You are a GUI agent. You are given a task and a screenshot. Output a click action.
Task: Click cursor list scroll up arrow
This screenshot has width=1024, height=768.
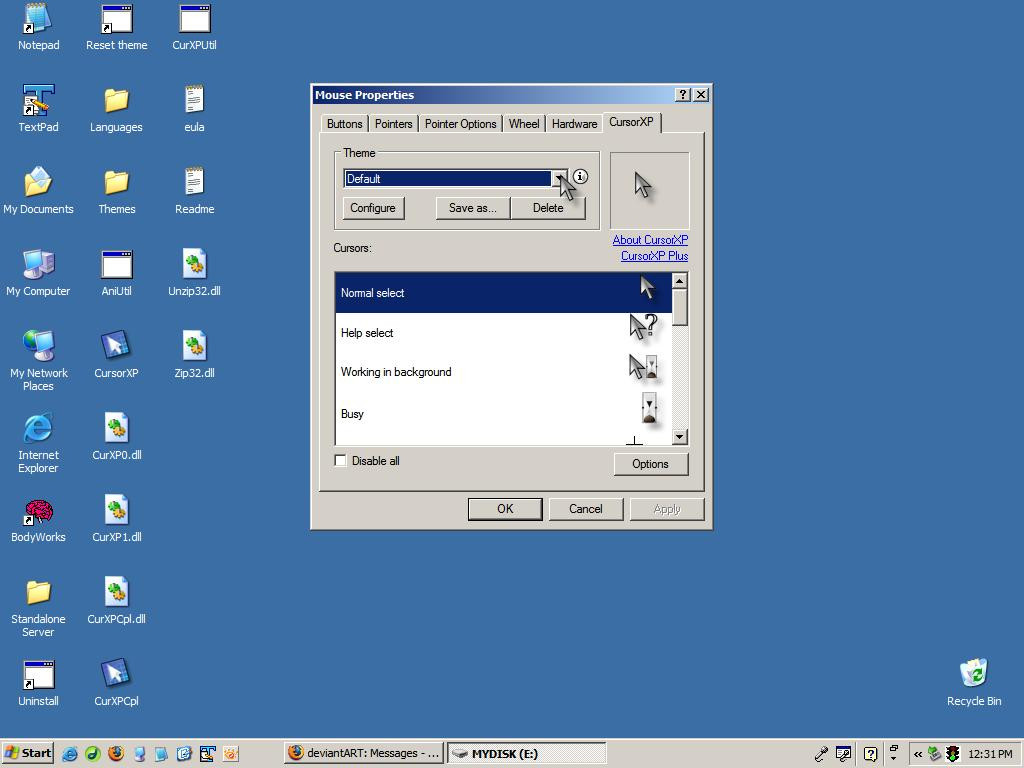679,281
